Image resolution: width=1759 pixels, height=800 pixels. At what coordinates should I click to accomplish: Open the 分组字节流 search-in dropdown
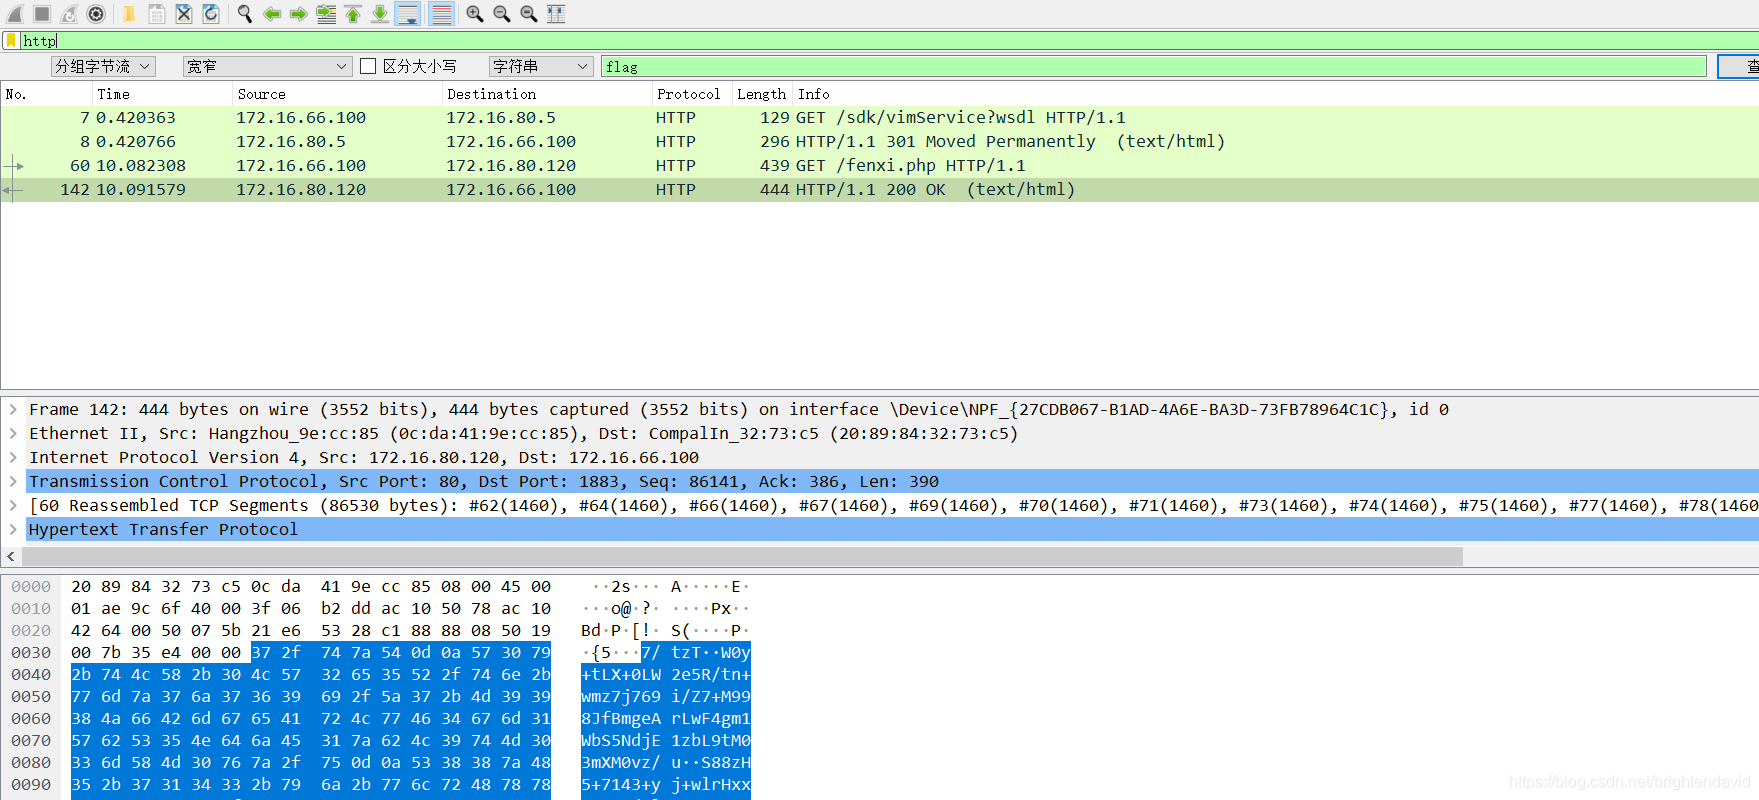(103, 66)
